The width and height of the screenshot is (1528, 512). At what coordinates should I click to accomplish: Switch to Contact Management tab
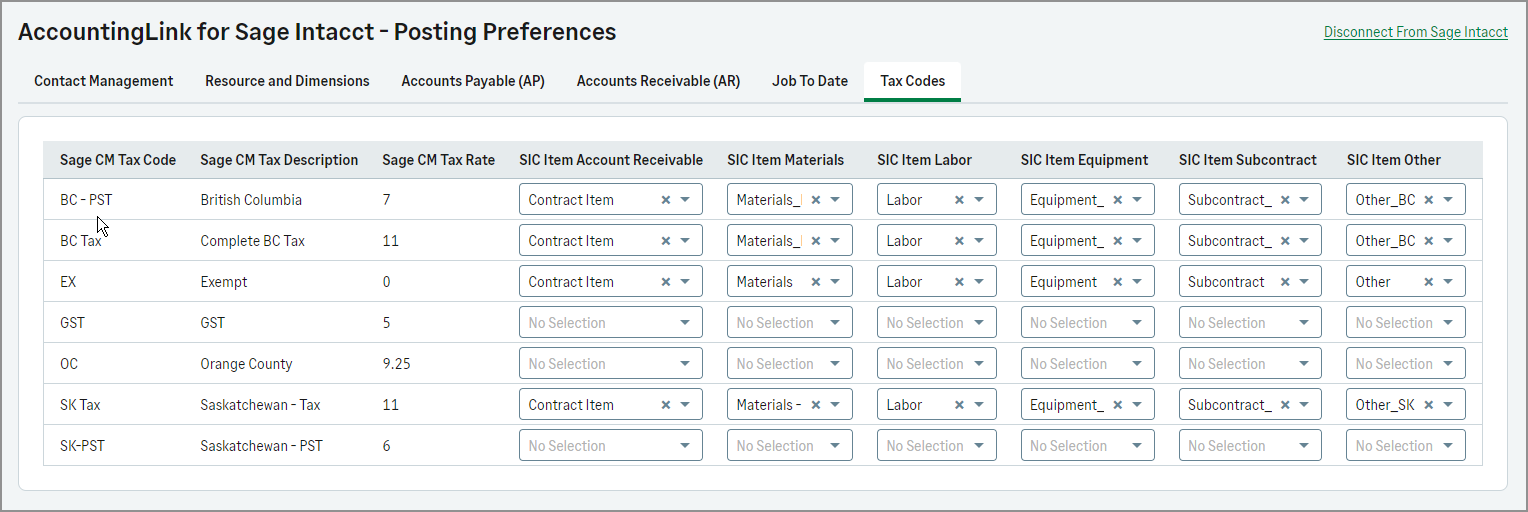(104, 81)
